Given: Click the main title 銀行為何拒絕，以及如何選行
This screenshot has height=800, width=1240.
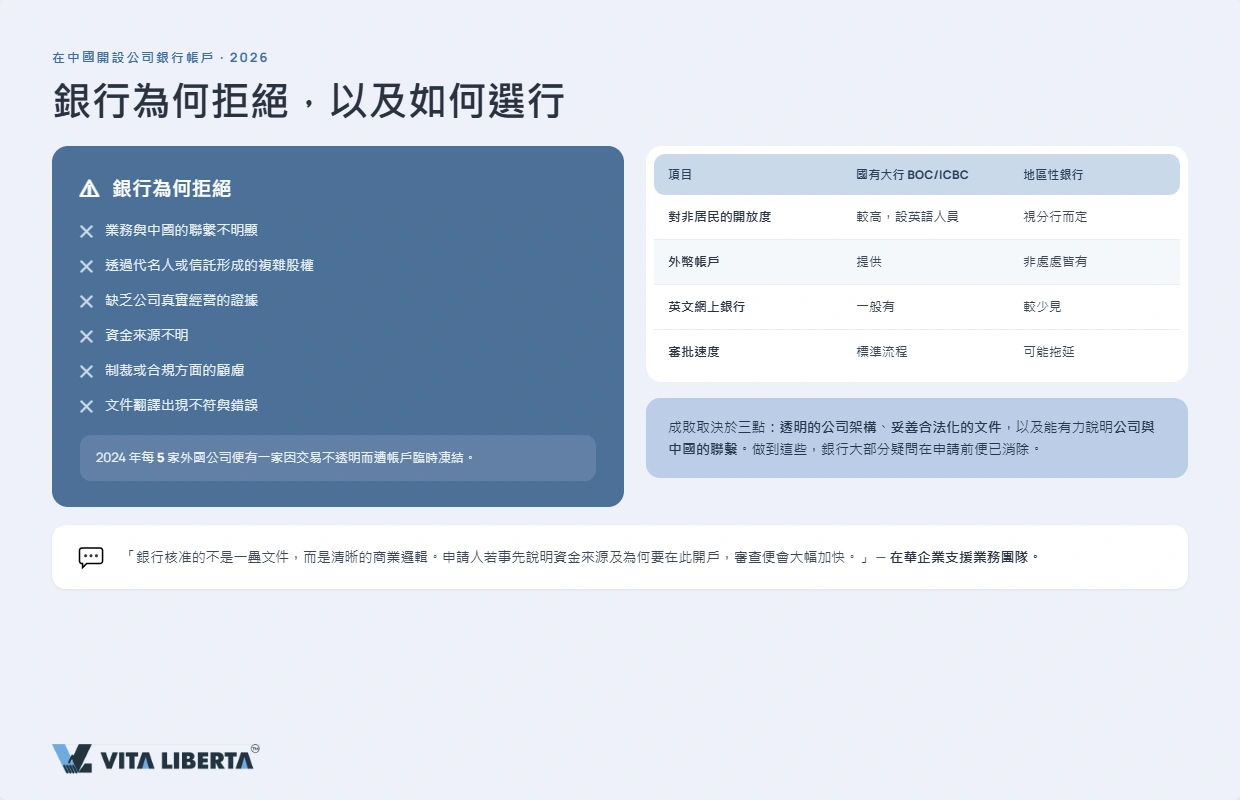Looking at the screenshot, I should tap(309, 101).
